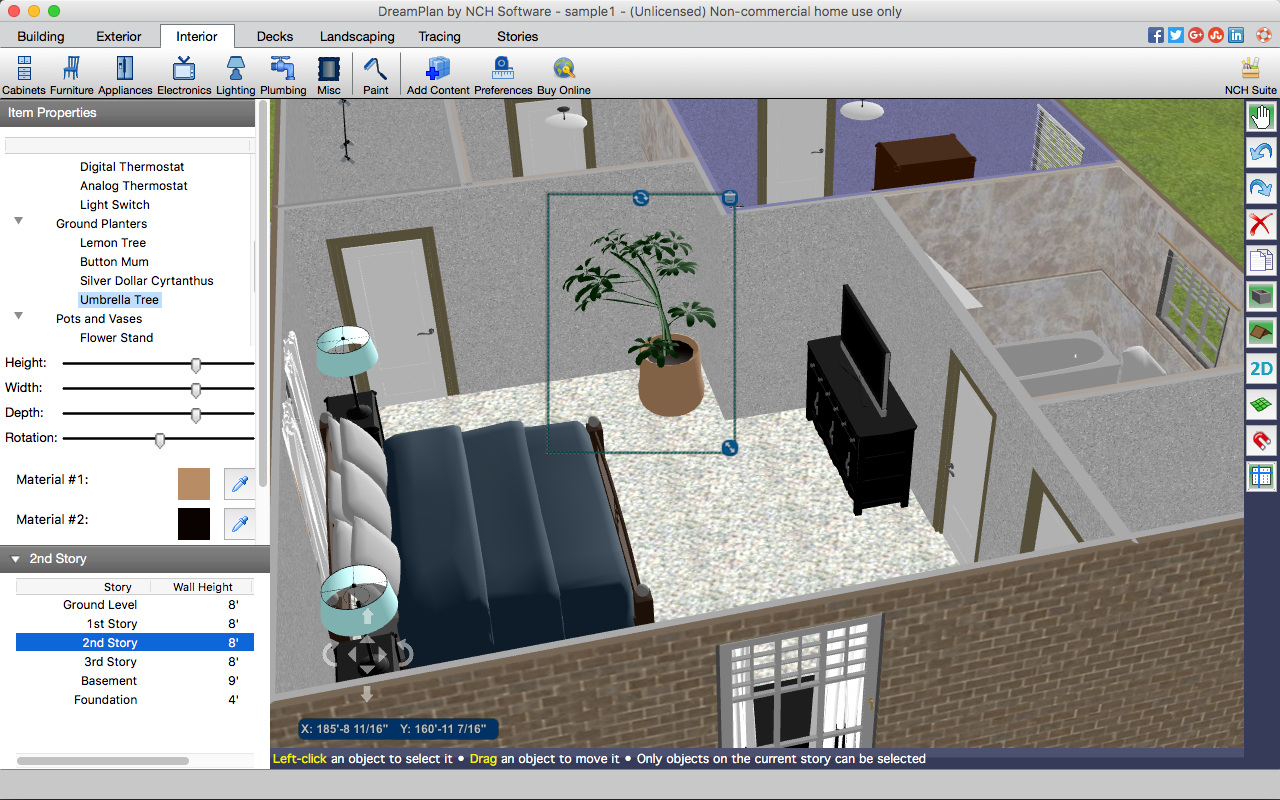Click the Electronics toolbar icon
The image size is (1280, 800).
tap(184, 75)
